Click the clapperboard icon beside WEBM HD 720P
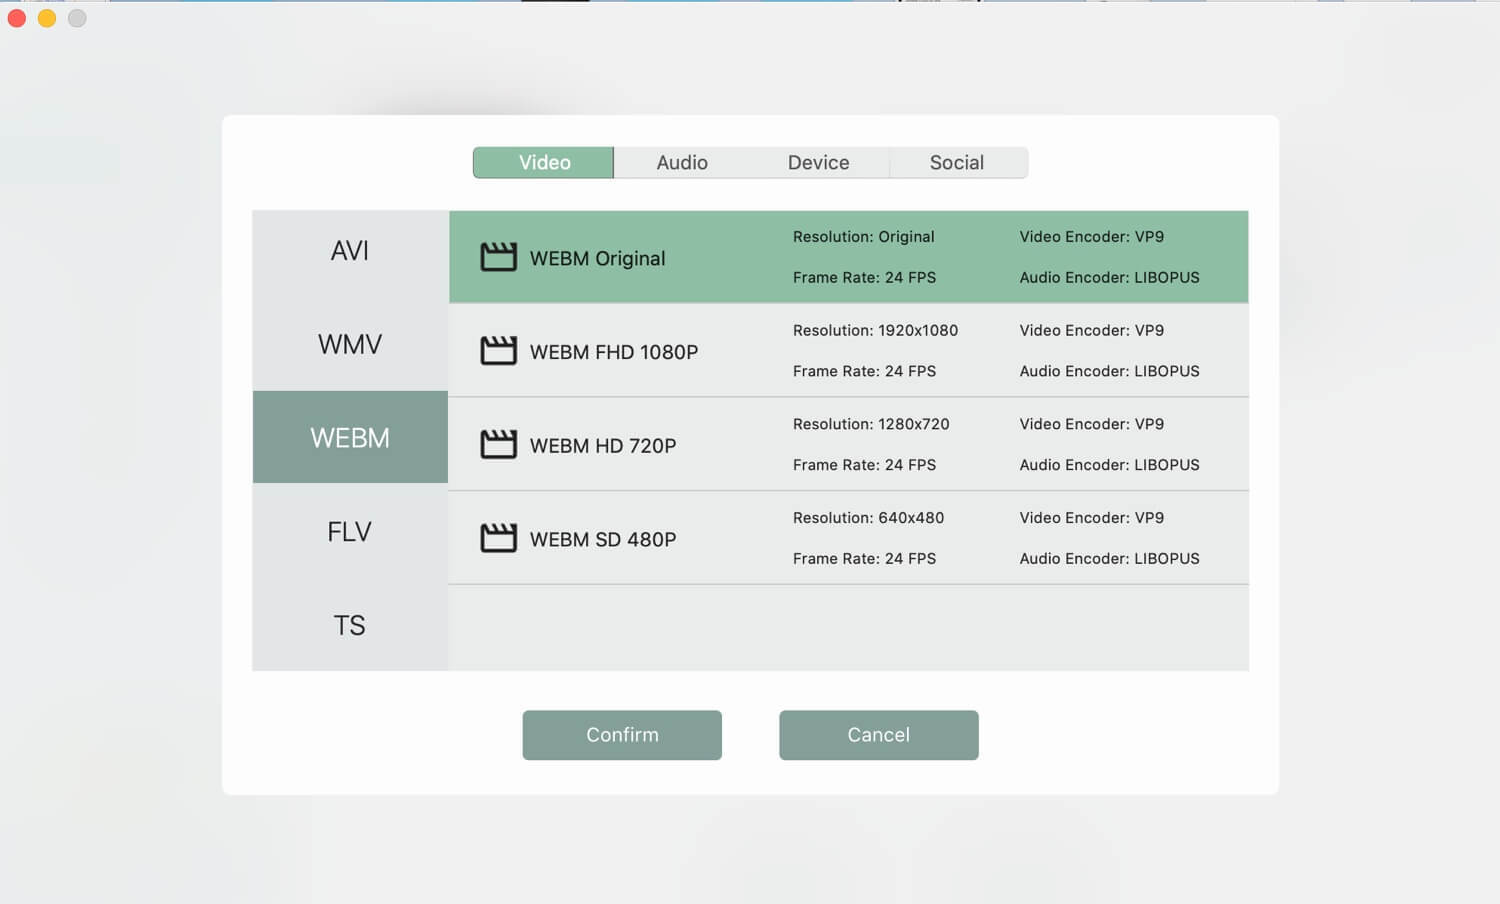The image size is (1500, 904). (x=498, y=444)
